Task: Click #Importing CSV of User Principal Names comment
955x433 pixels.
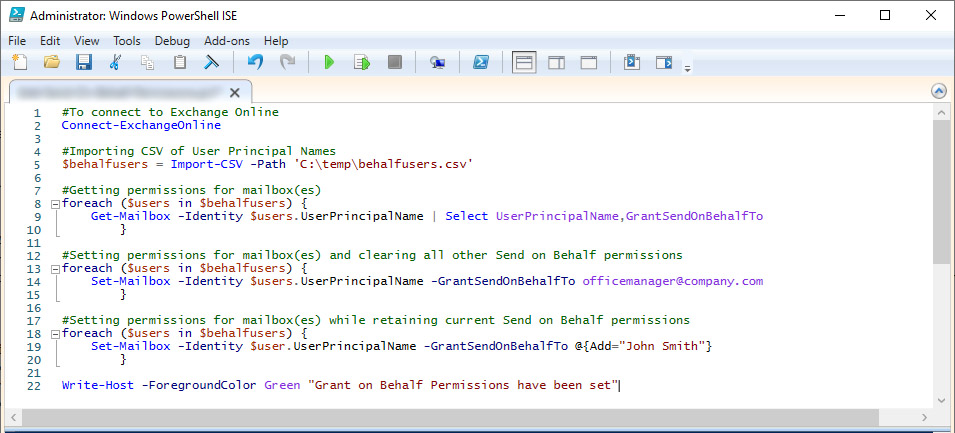Action: pos(199,151)
